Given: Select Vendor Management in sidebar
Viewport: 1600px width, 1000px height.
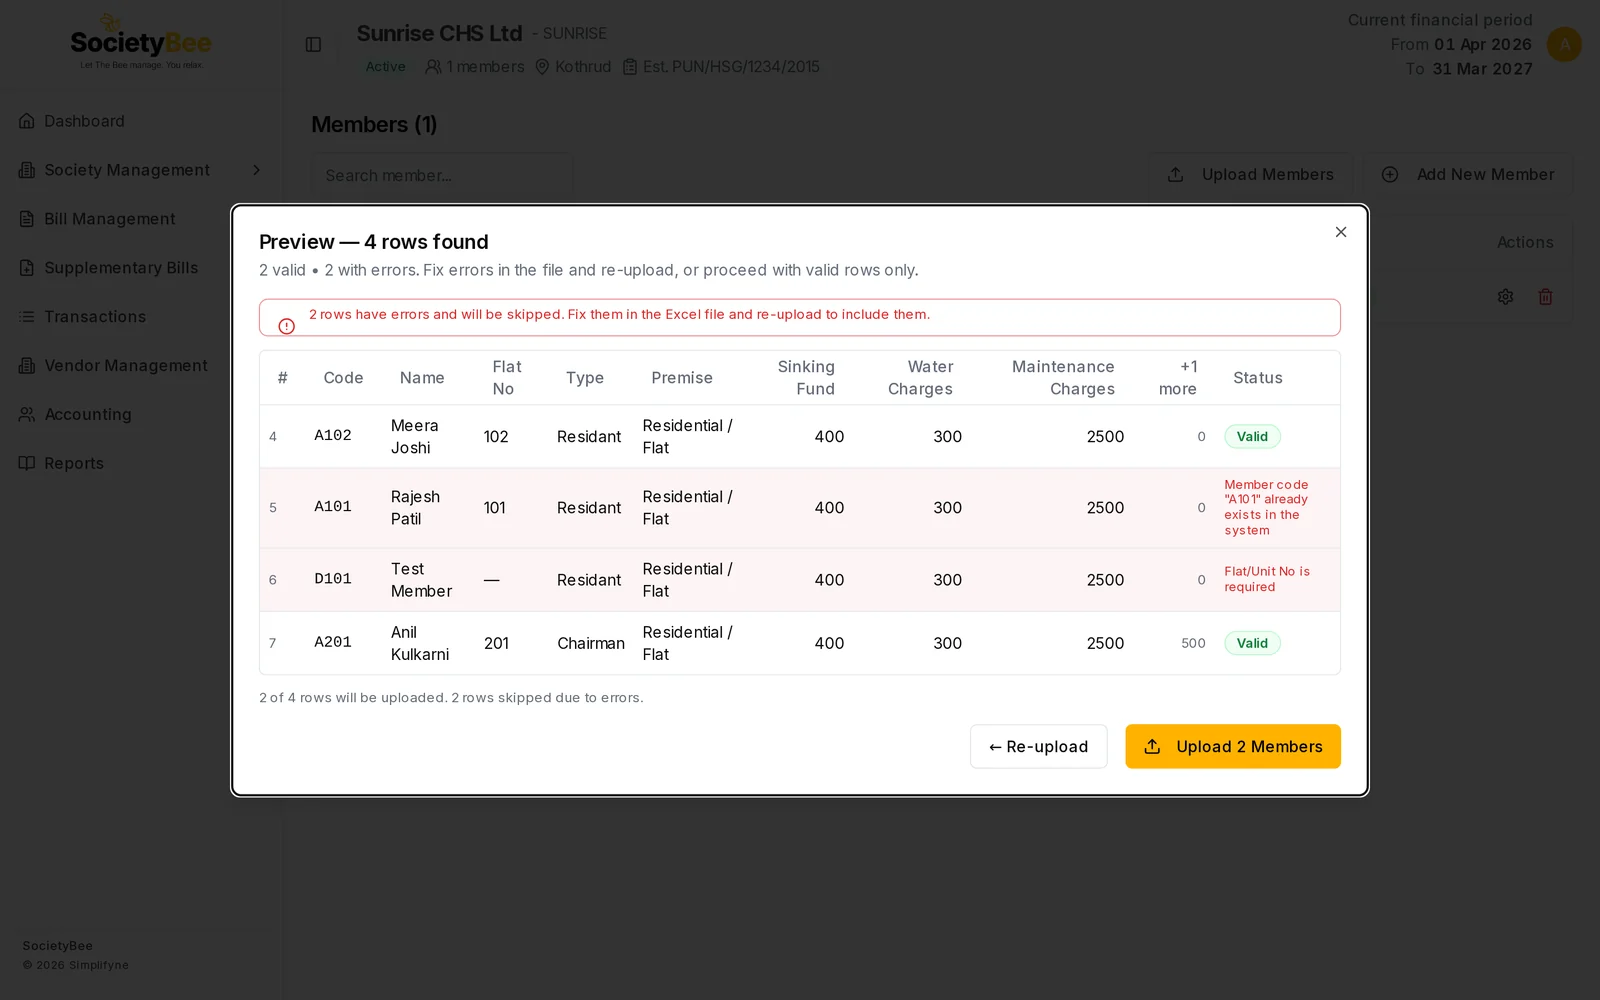Looking at the screenshot, I should 113,366.
